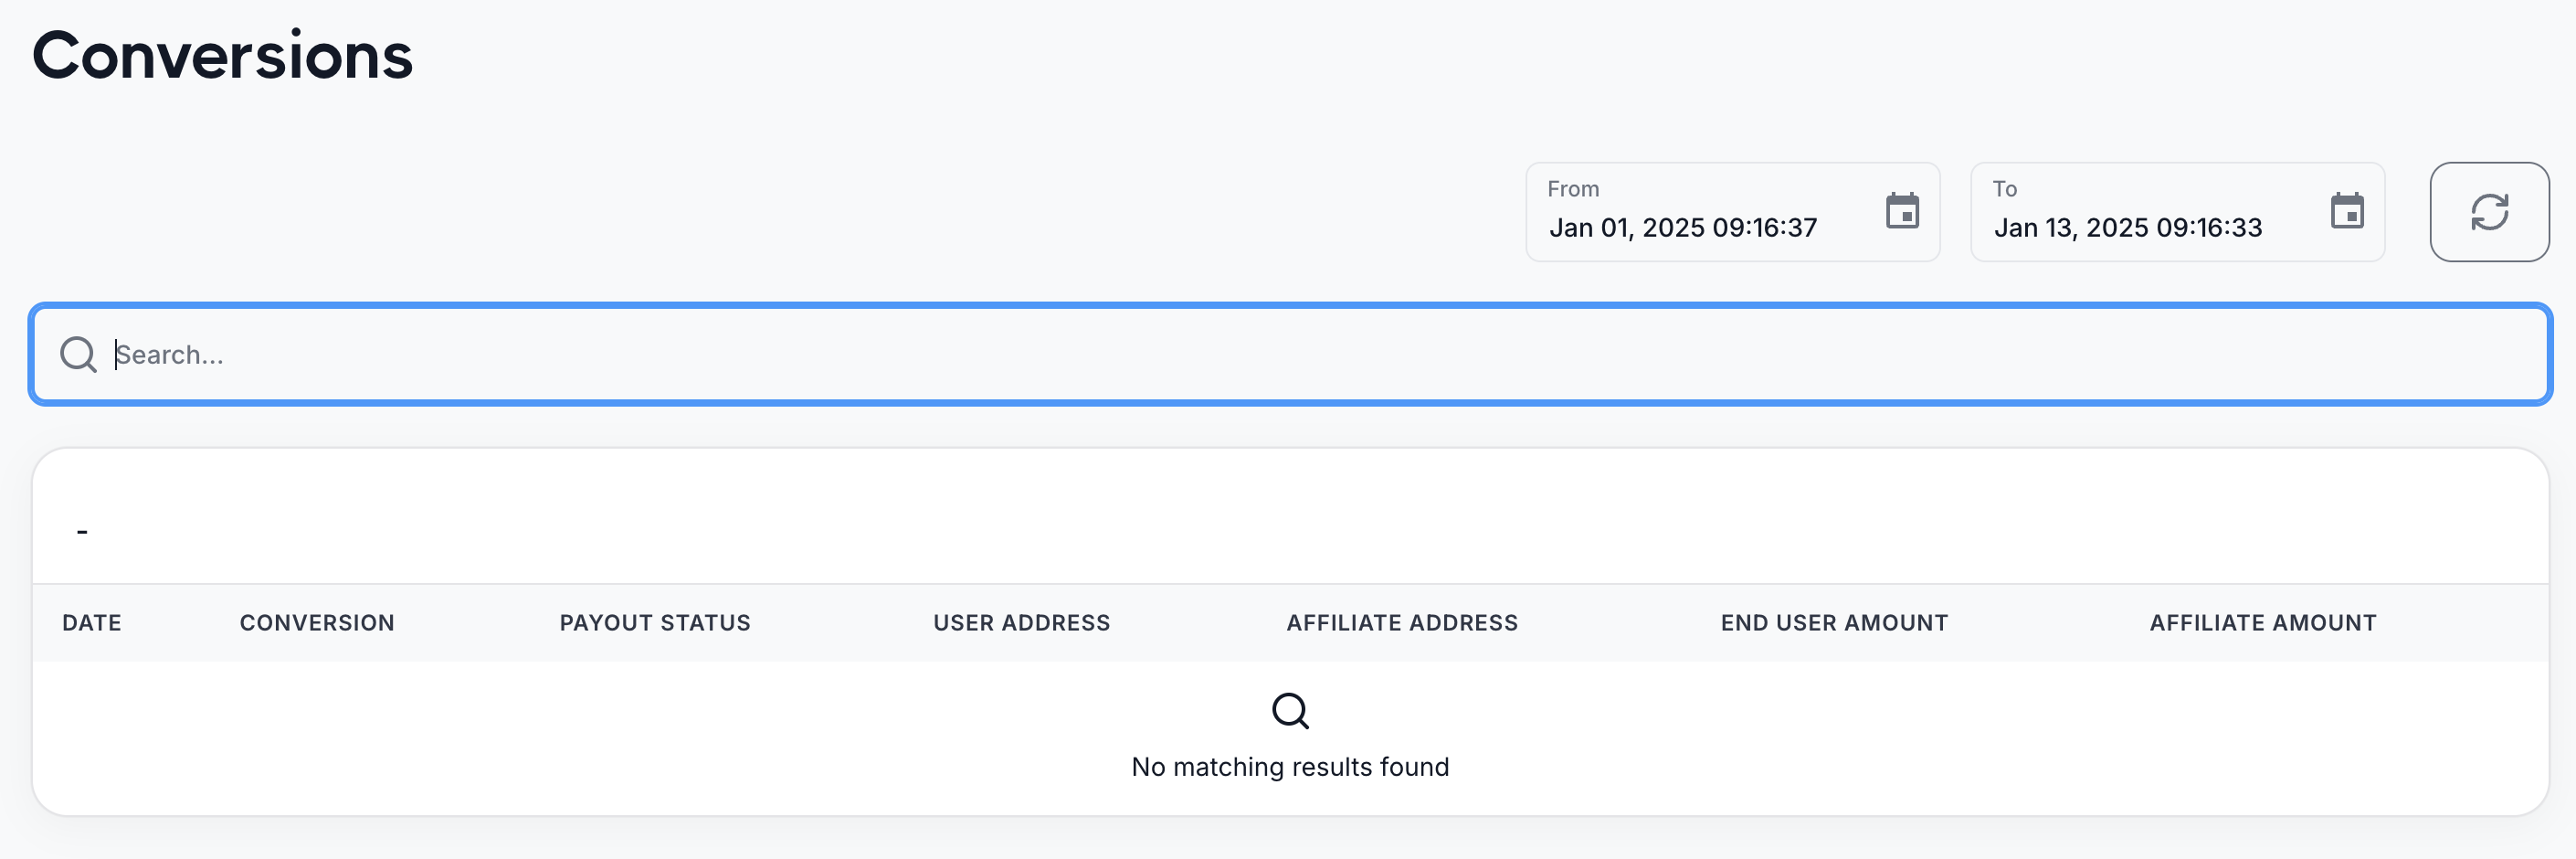Click the To date value Jan 13, 2025
The width and height of the screenshot is (2576, 859).
click(x=2127, y=228)
